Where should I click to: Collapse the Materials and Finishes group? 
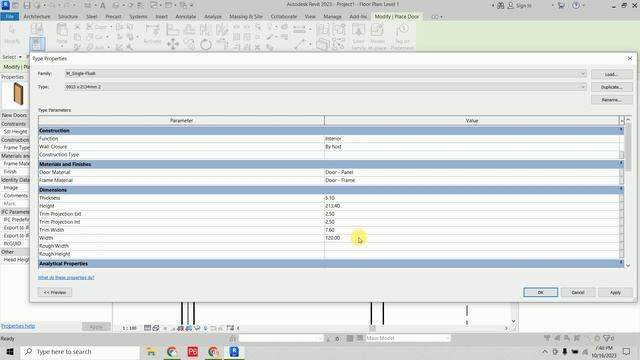point(621,164)
